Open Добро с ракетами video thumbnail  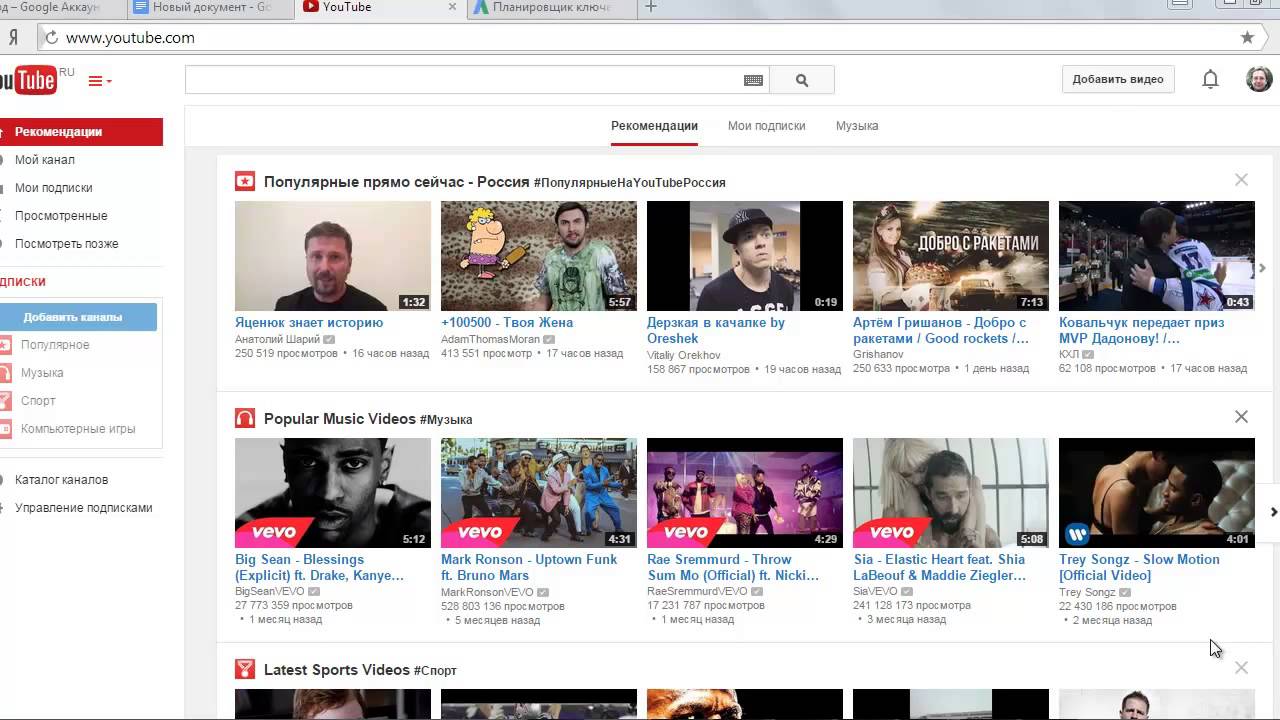(x=951, y=256)
